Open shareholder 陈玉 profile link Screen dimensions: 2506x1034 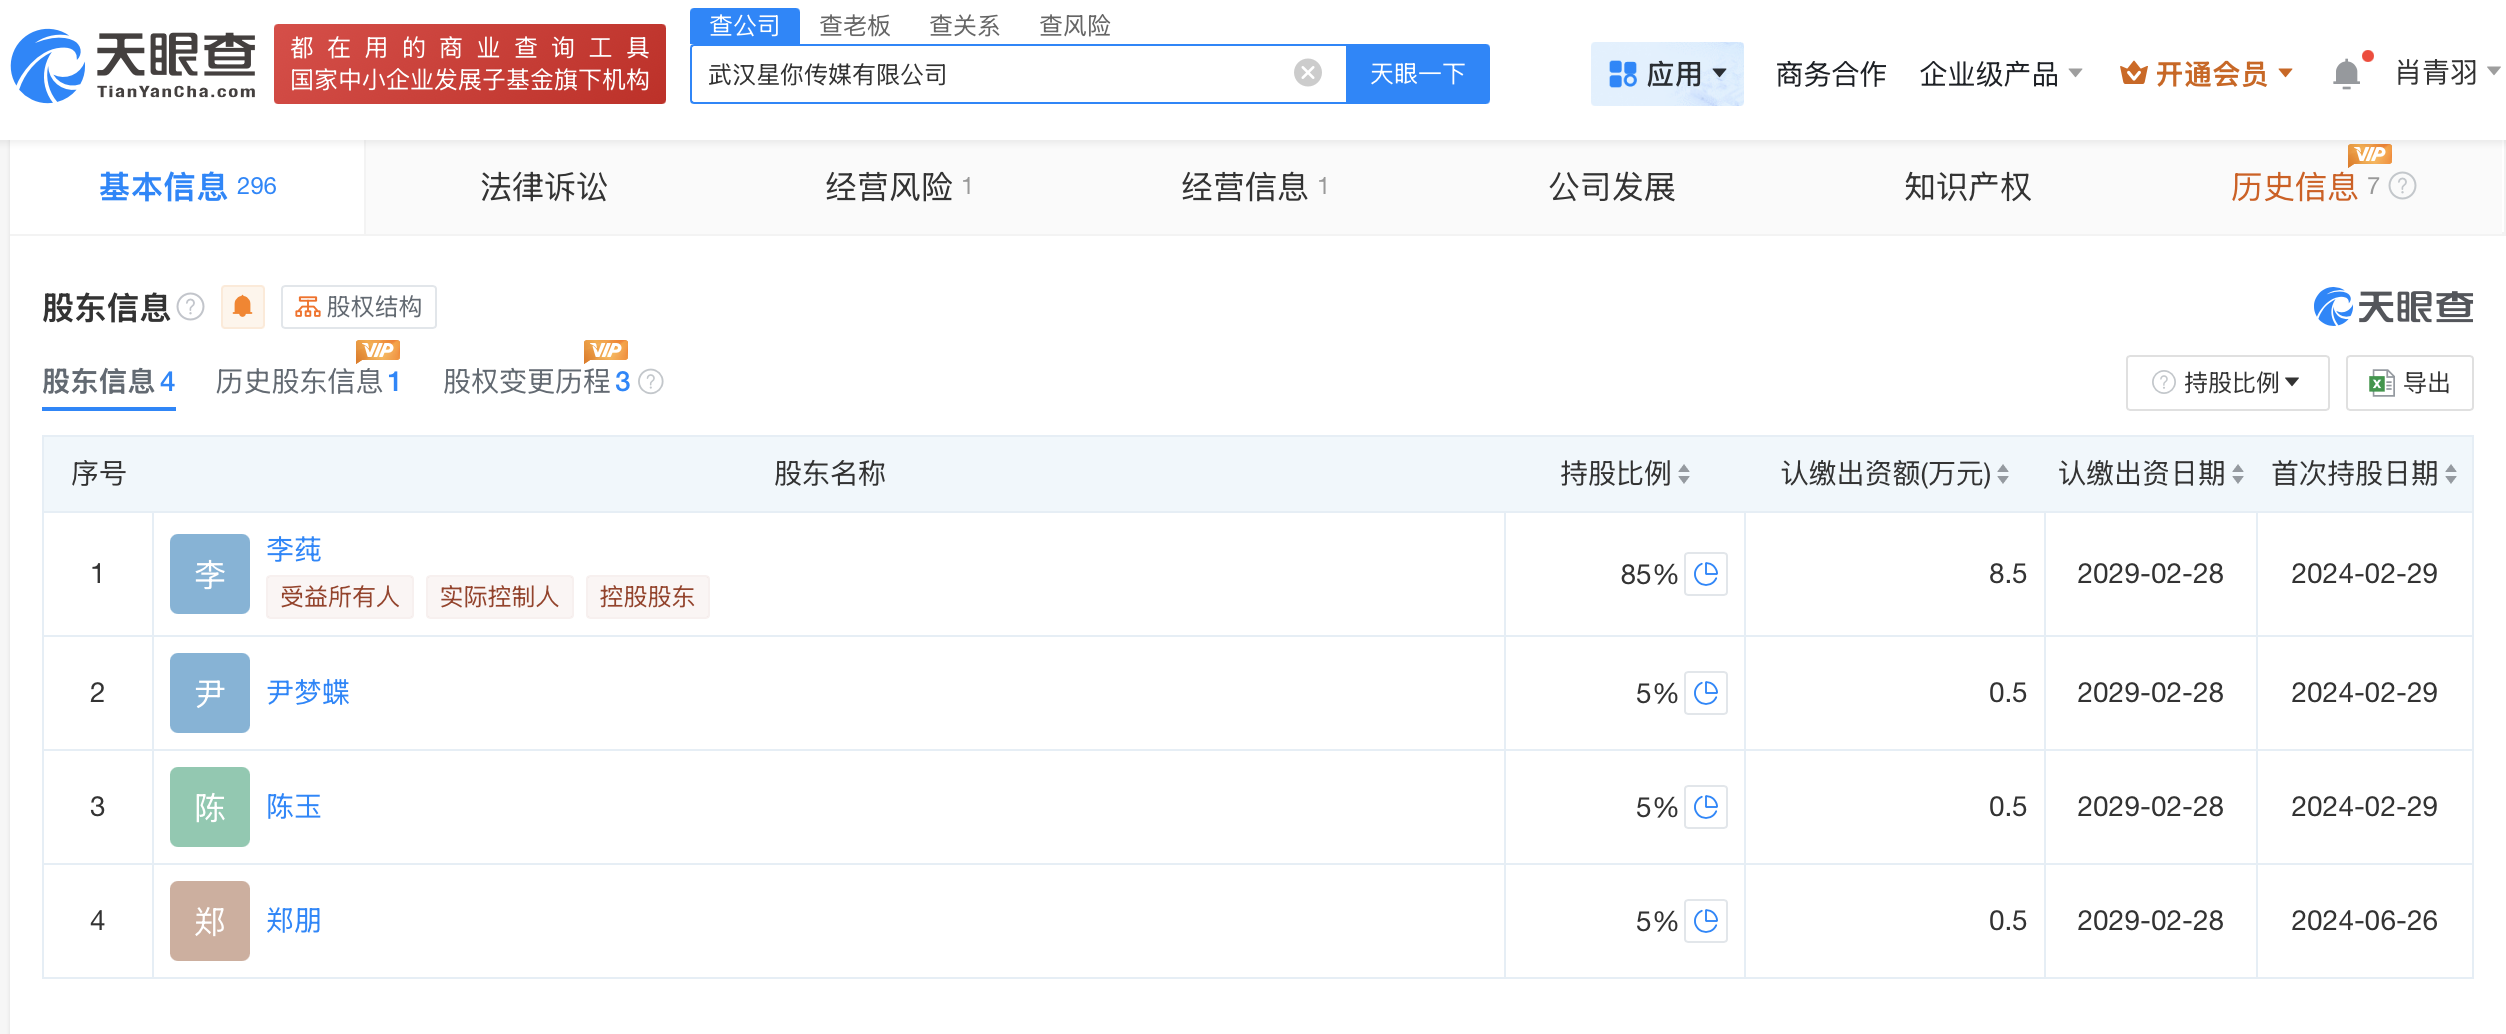point(294,807)
